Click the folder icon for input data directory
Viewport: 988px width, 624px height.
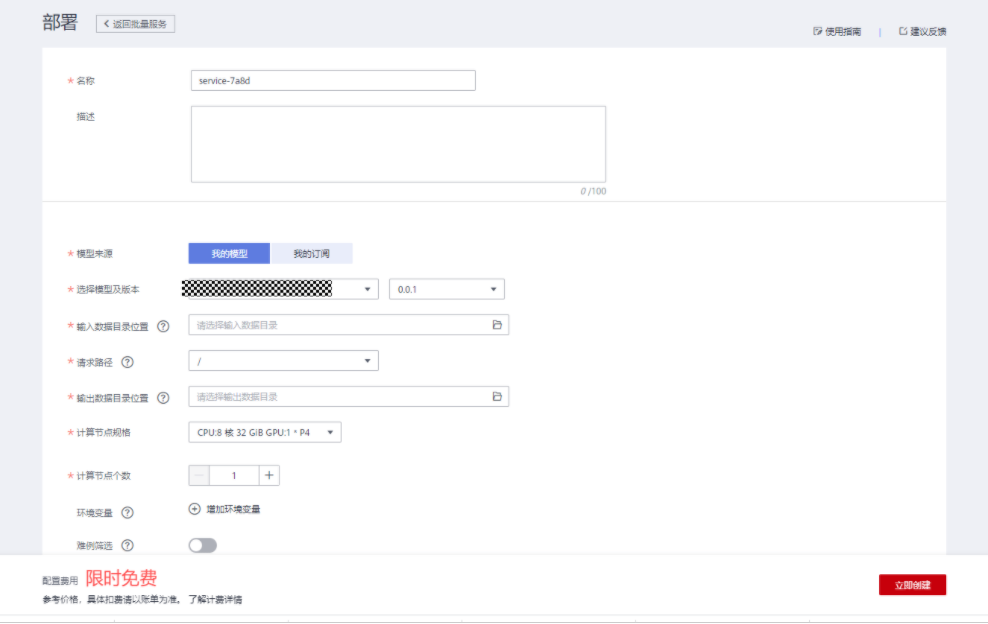(x=497, y=325)
